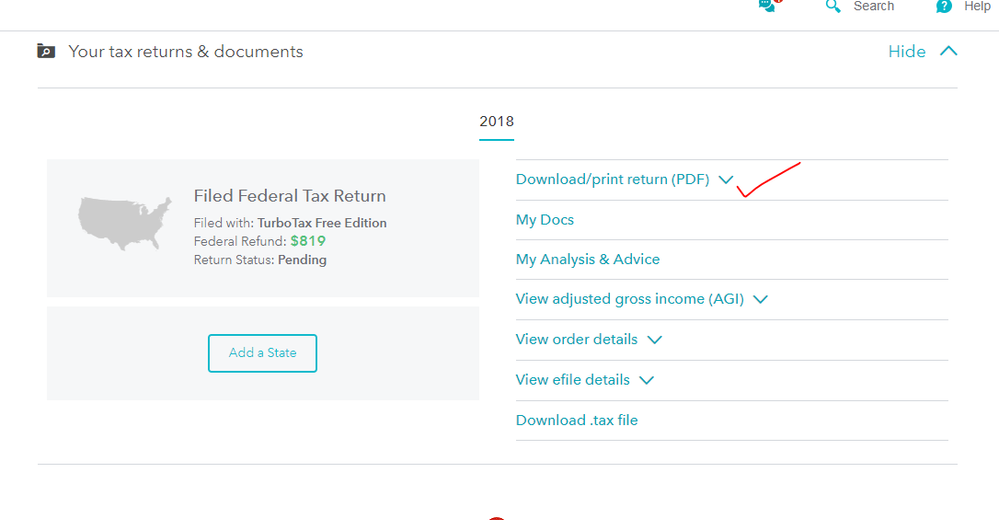Open the chat notifications icon
Viewport: 999px width, 520px height.
tap(769, 6)
